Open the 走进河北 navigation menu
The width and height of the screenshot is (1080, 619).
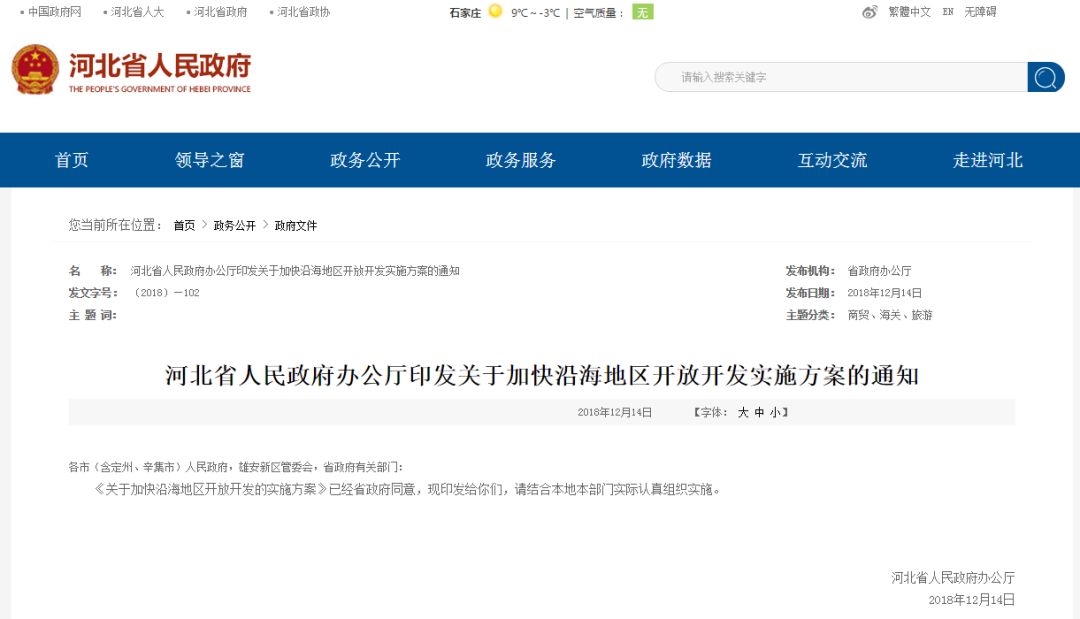(987, 160)
